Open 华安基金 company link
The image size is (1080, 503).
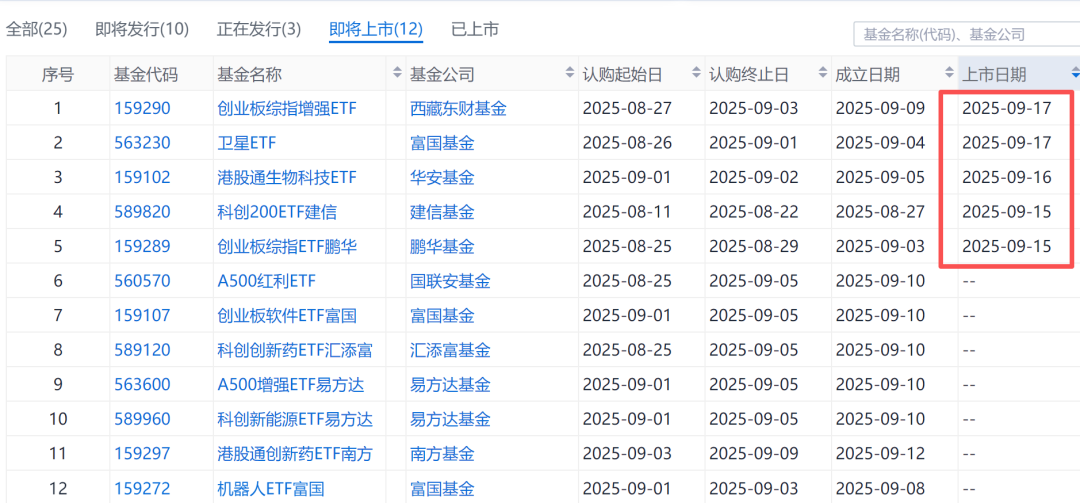coord(442,177)
